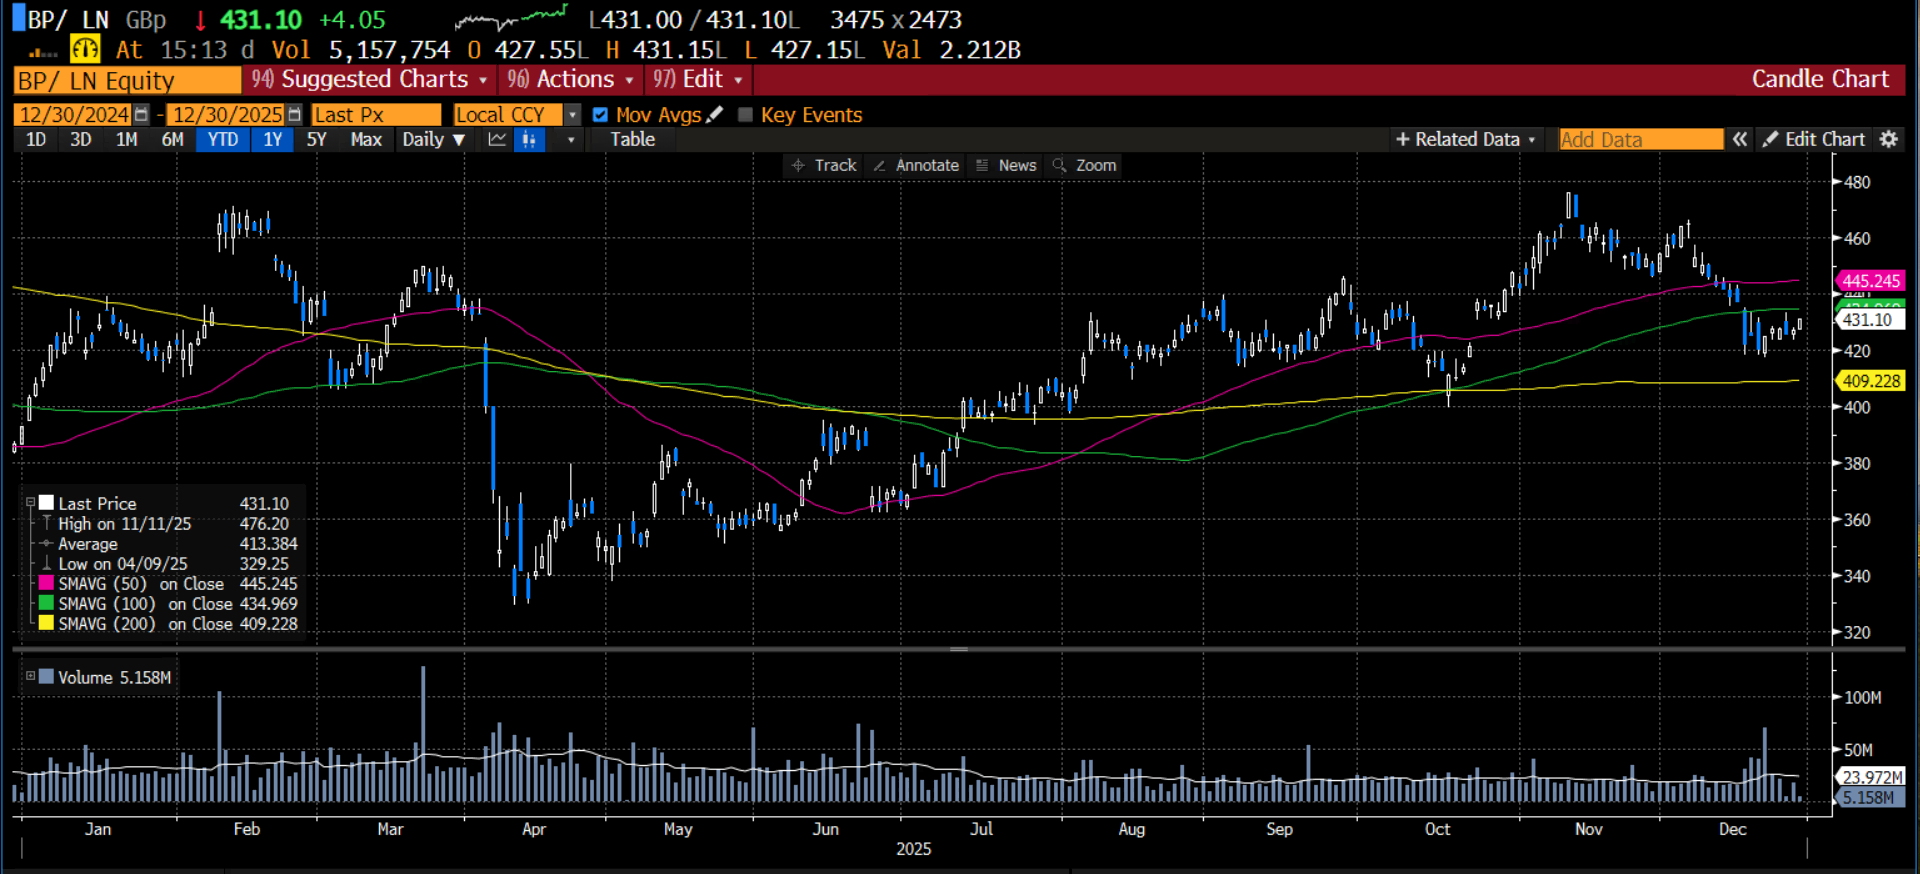Click the Table view button
The image size is (1920, 874).
point(632,140)
